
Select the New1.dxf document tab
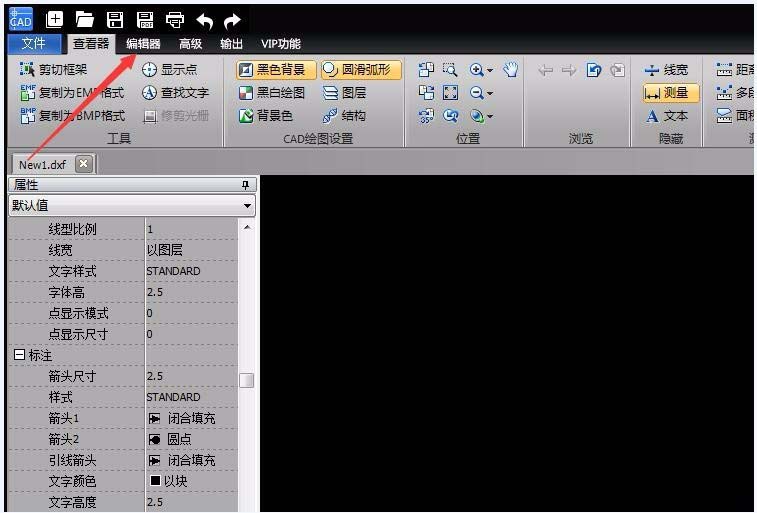coord(42,165)
